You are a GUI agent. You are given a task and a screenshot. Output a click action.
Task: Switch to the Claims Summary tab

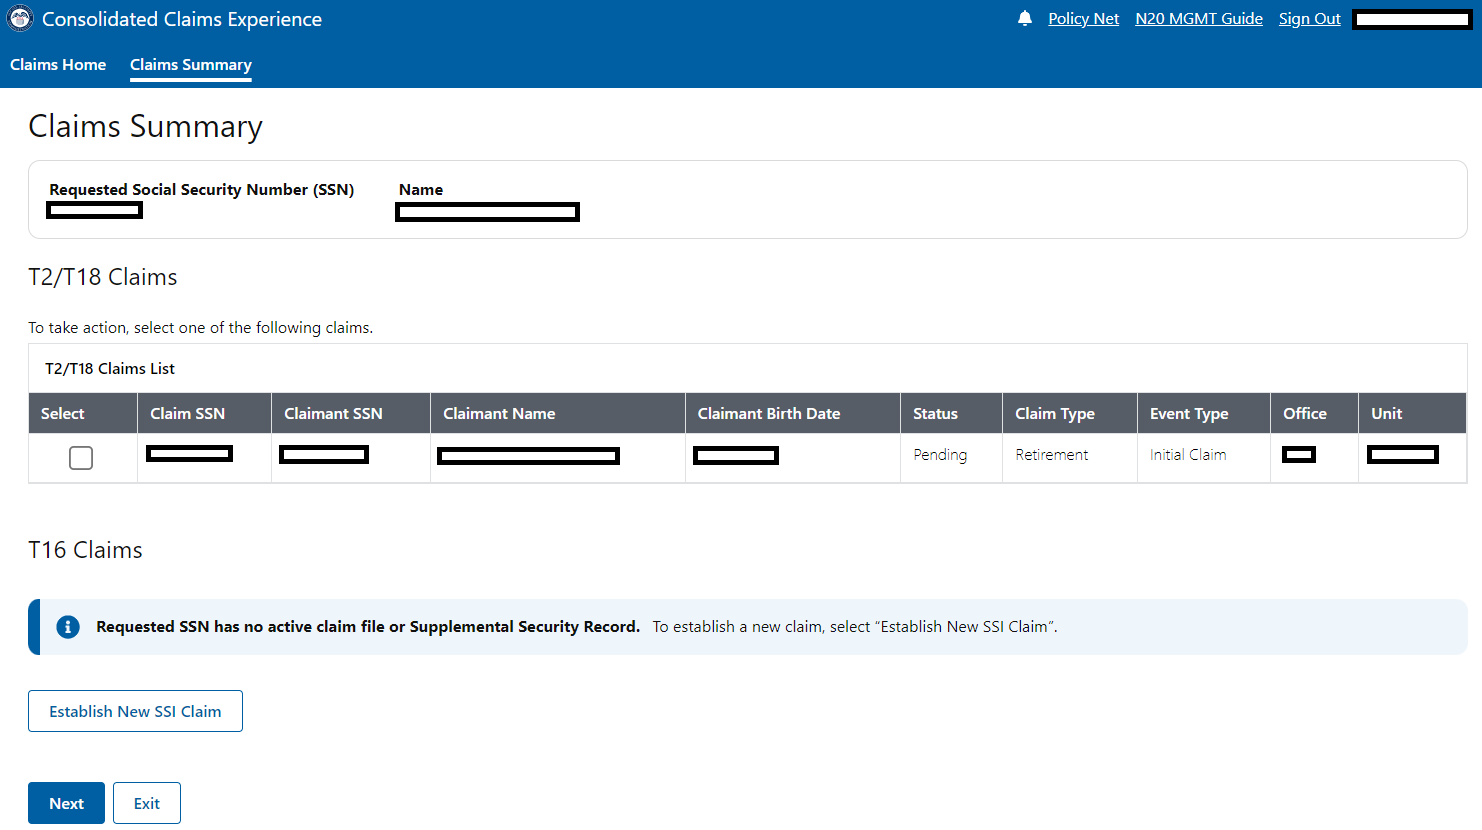pyautogui.click(x=191, y=65)
